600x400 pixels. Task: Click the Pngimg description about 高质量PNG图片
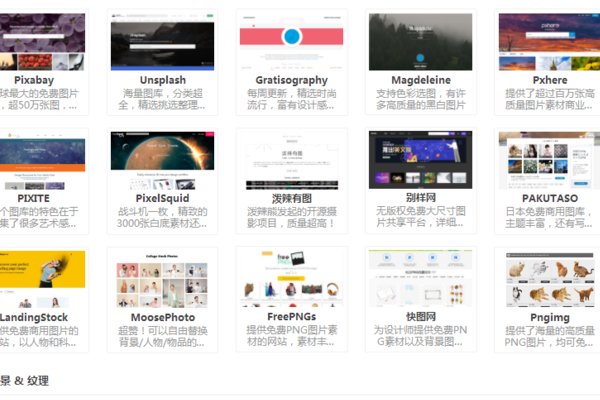[550, 336]
